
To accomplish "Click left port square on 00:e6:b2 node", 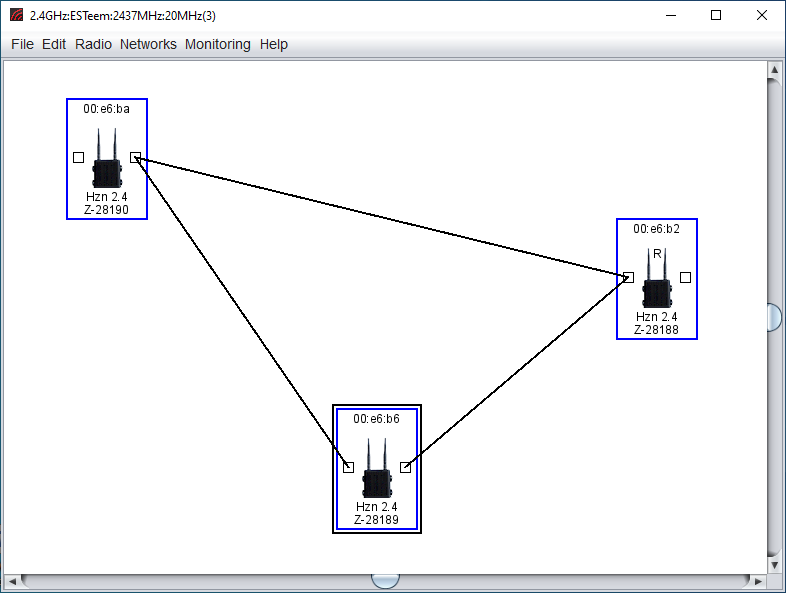I will pos(628,277).
